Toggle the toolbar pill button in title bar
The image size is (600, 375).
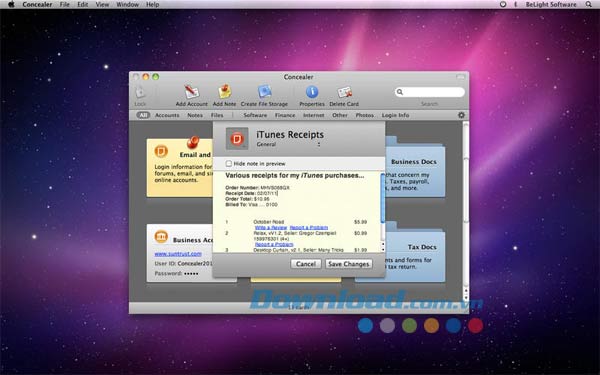[x=460, y=77]
